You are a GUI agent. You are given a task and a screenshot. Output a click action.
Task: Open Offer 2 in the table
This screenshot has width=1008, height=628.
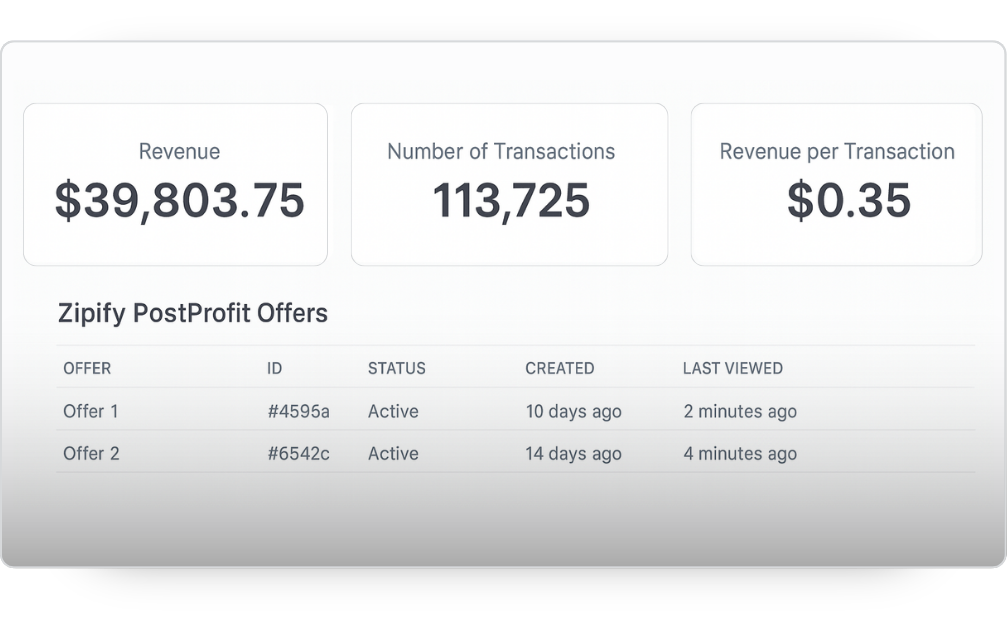pyautogui.click(x=91, y=453)
